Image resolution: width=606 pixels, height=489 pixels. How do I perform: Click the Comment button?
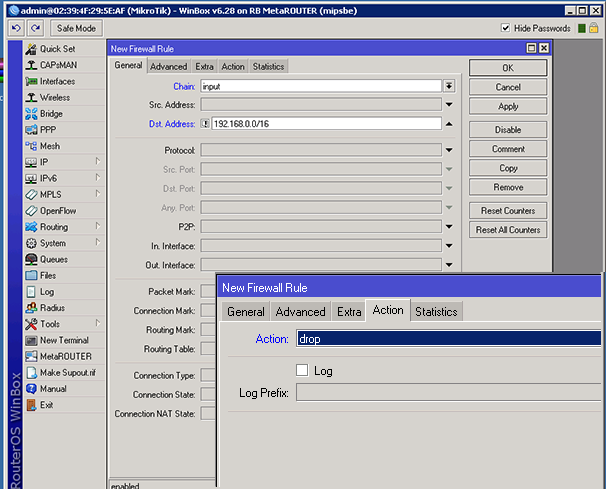pos(508,149)
